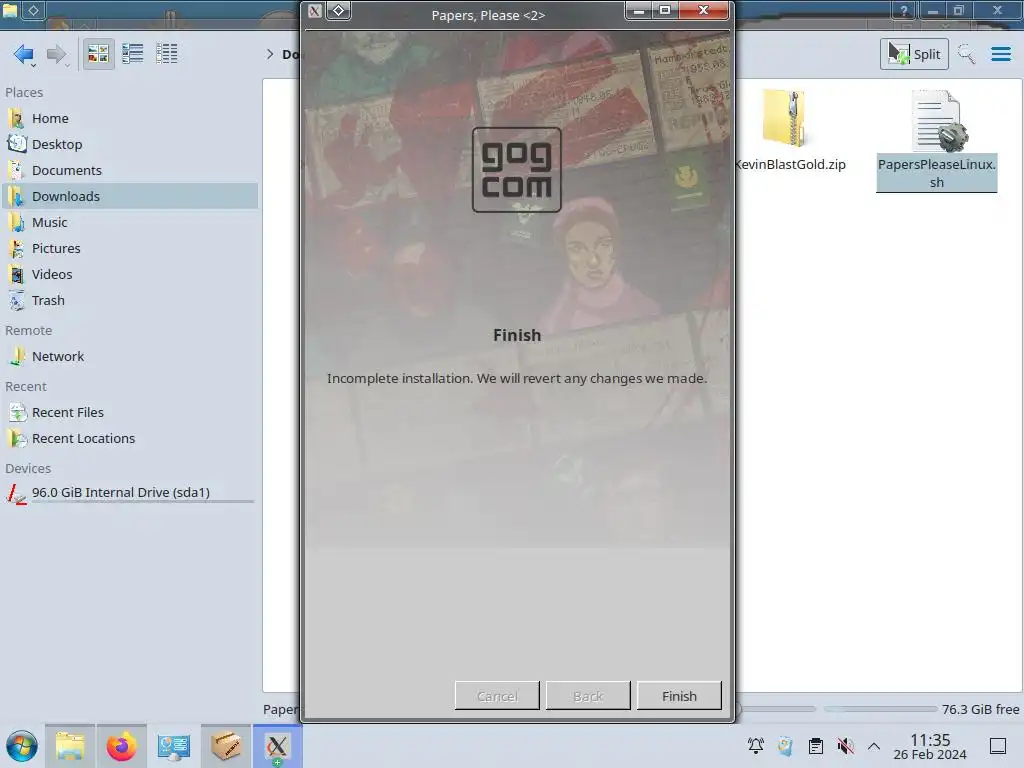
Task: Toggle installer on-all-desktops pin icon
Action: point(338,10)
